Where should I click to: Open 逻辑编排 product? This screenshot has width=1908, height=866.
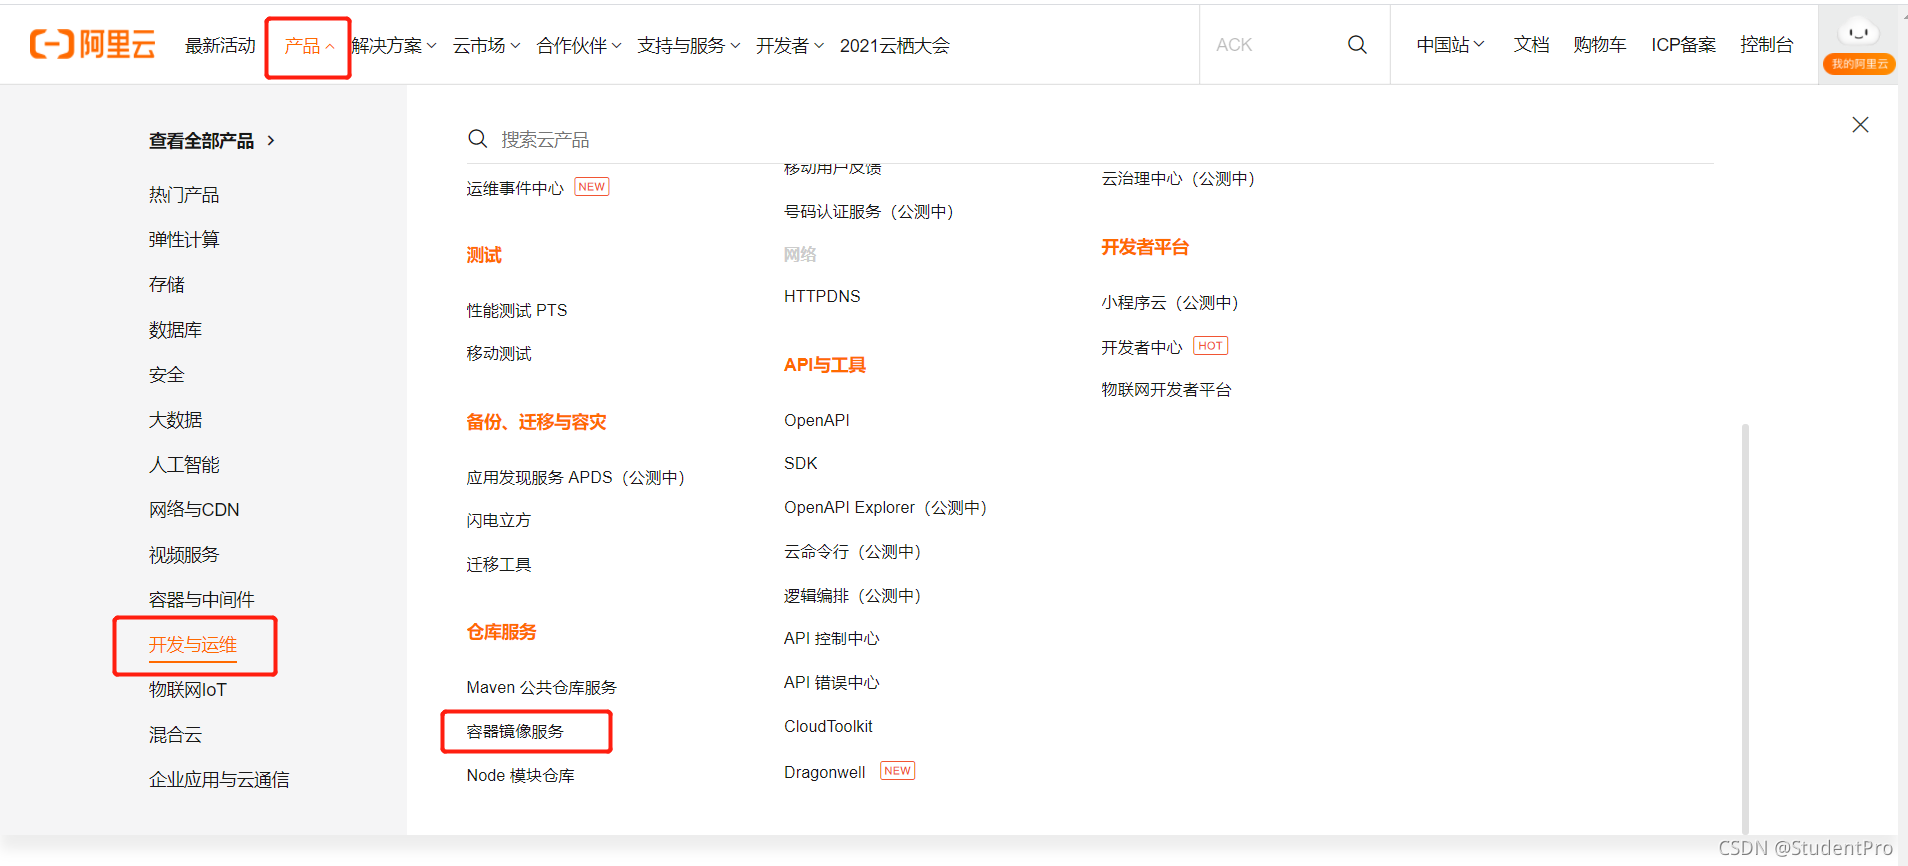(853, 596)
